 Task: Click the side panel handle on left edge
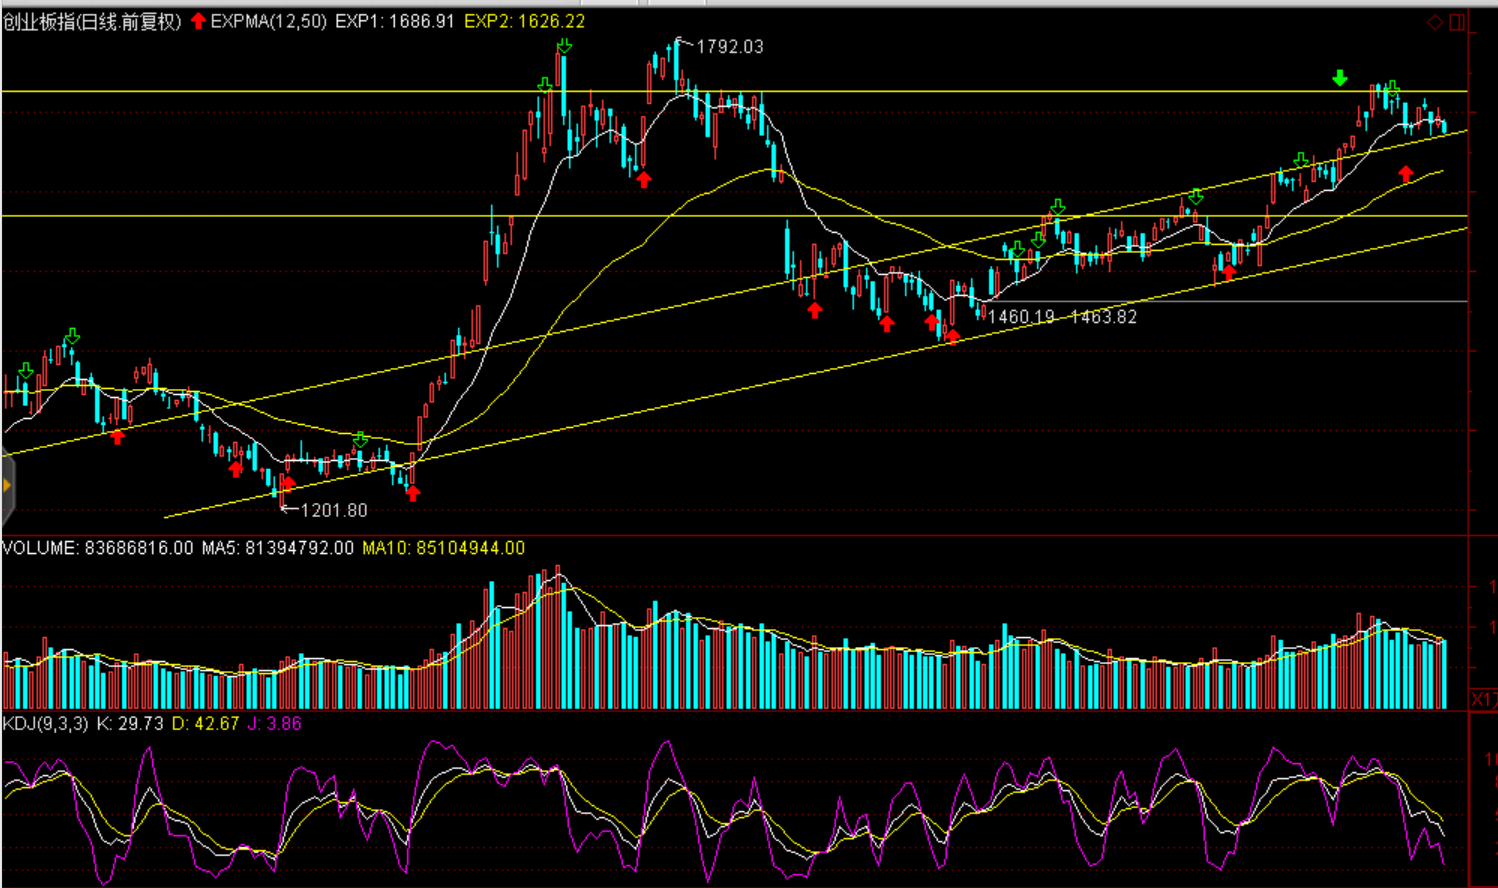coord(6,486)
